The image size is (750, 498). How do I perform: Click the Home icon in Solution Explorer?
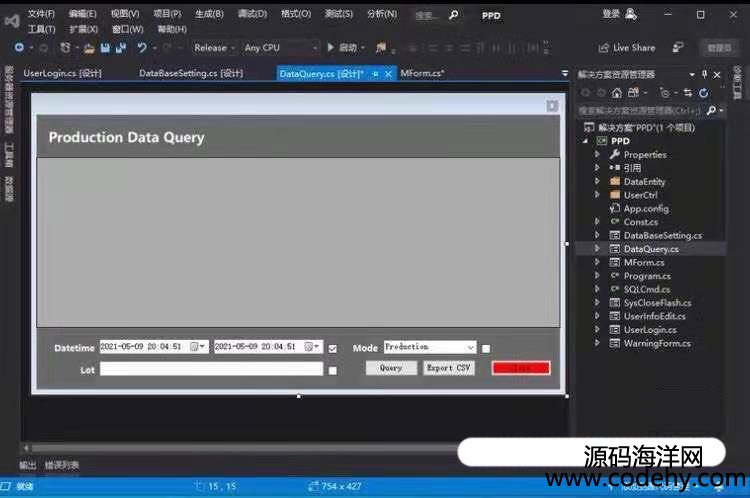click(617, 92)
